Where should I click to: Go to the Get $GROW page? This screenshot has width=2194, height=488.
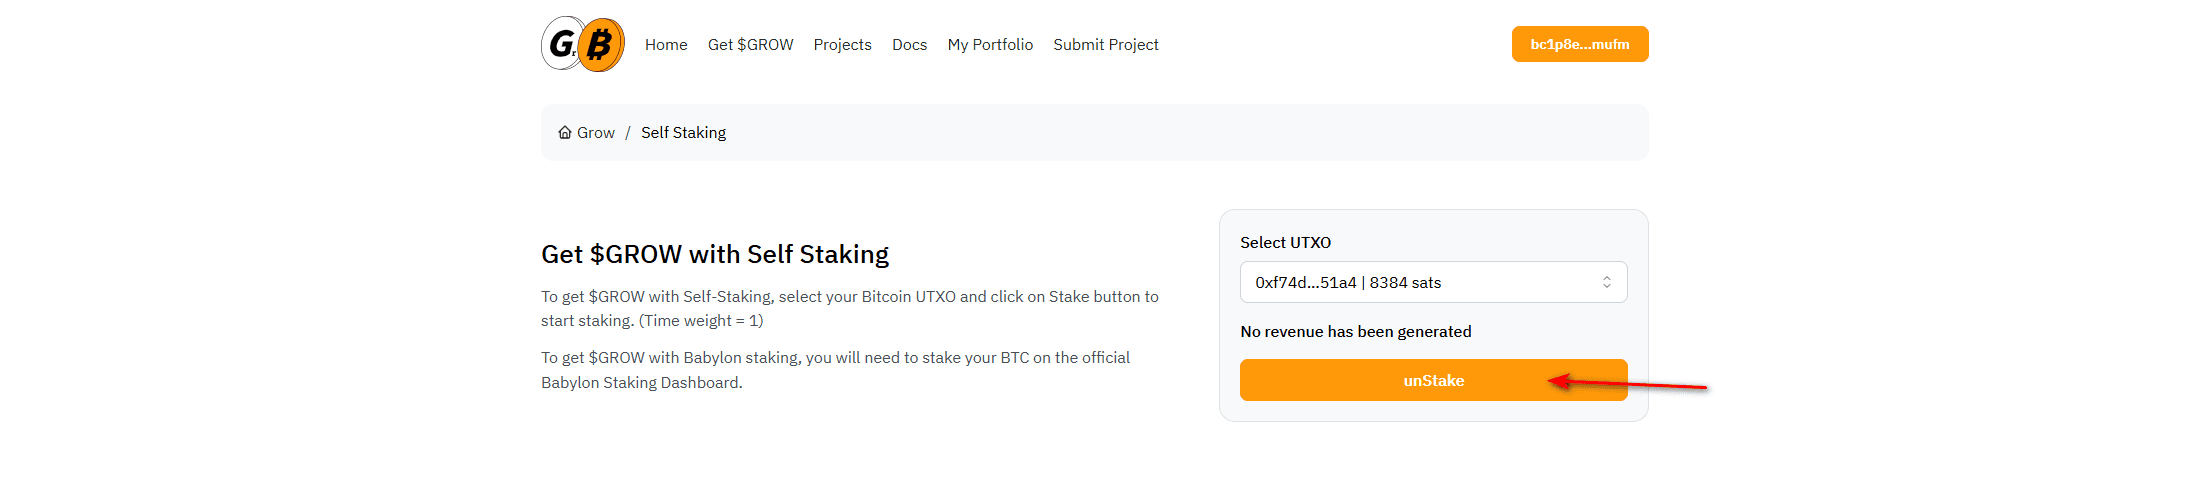pyautogui.click(x=750, y=44)
